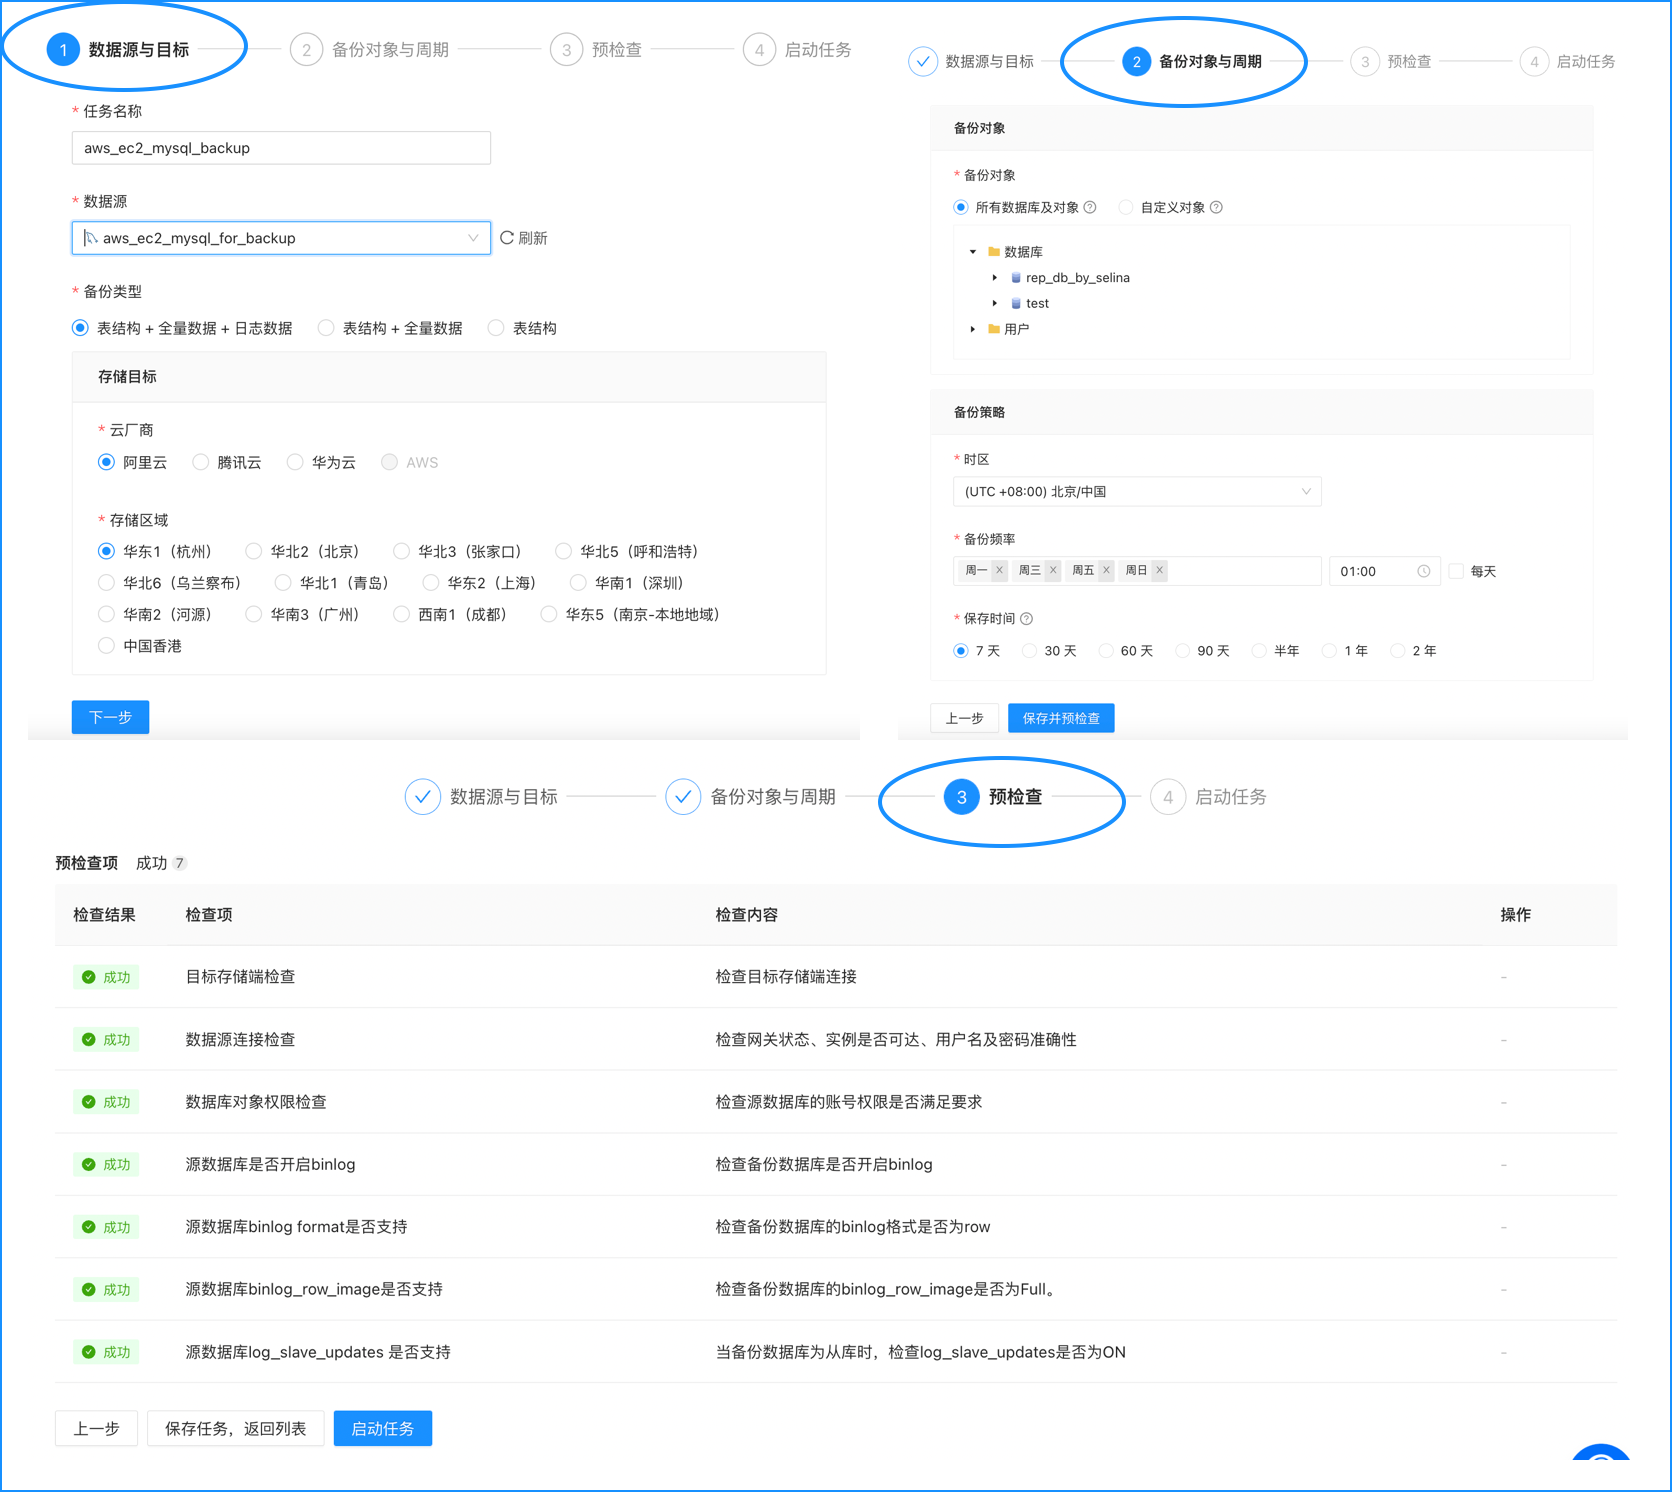Click the 保存并预检查 button
The height and width of the screenshot is (1492, 1672).
[1061, 718]
